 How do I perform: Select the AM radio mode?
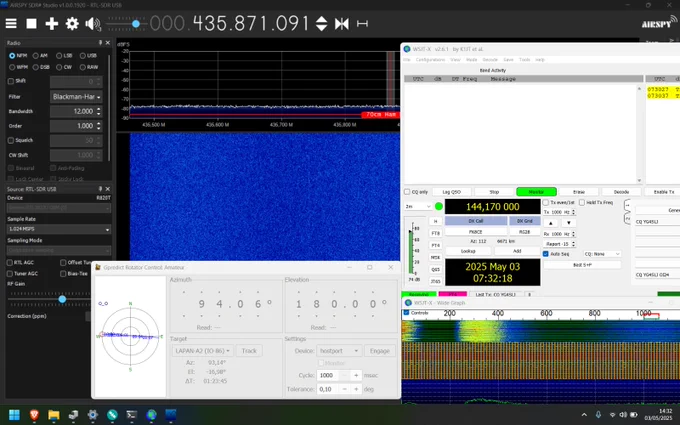(40, 56)
